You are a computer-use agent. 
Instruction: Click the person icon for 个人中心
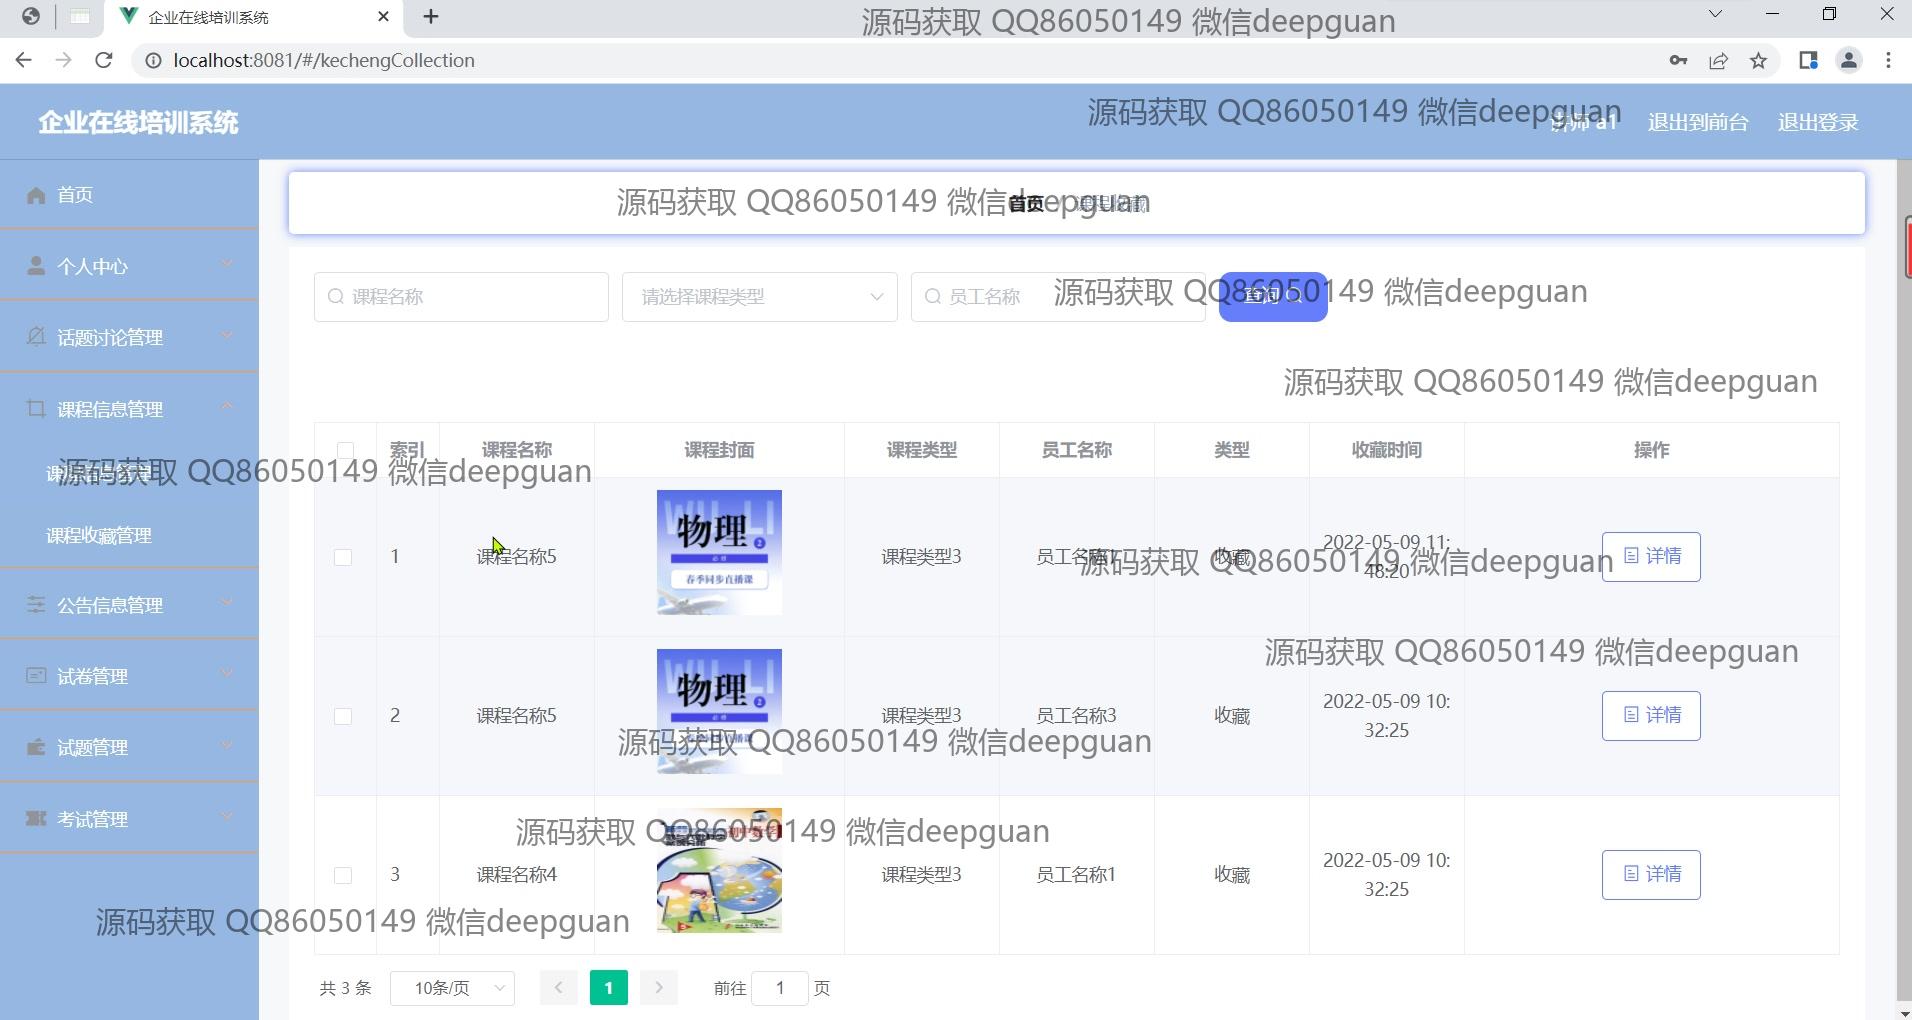(x=36, y=266)
